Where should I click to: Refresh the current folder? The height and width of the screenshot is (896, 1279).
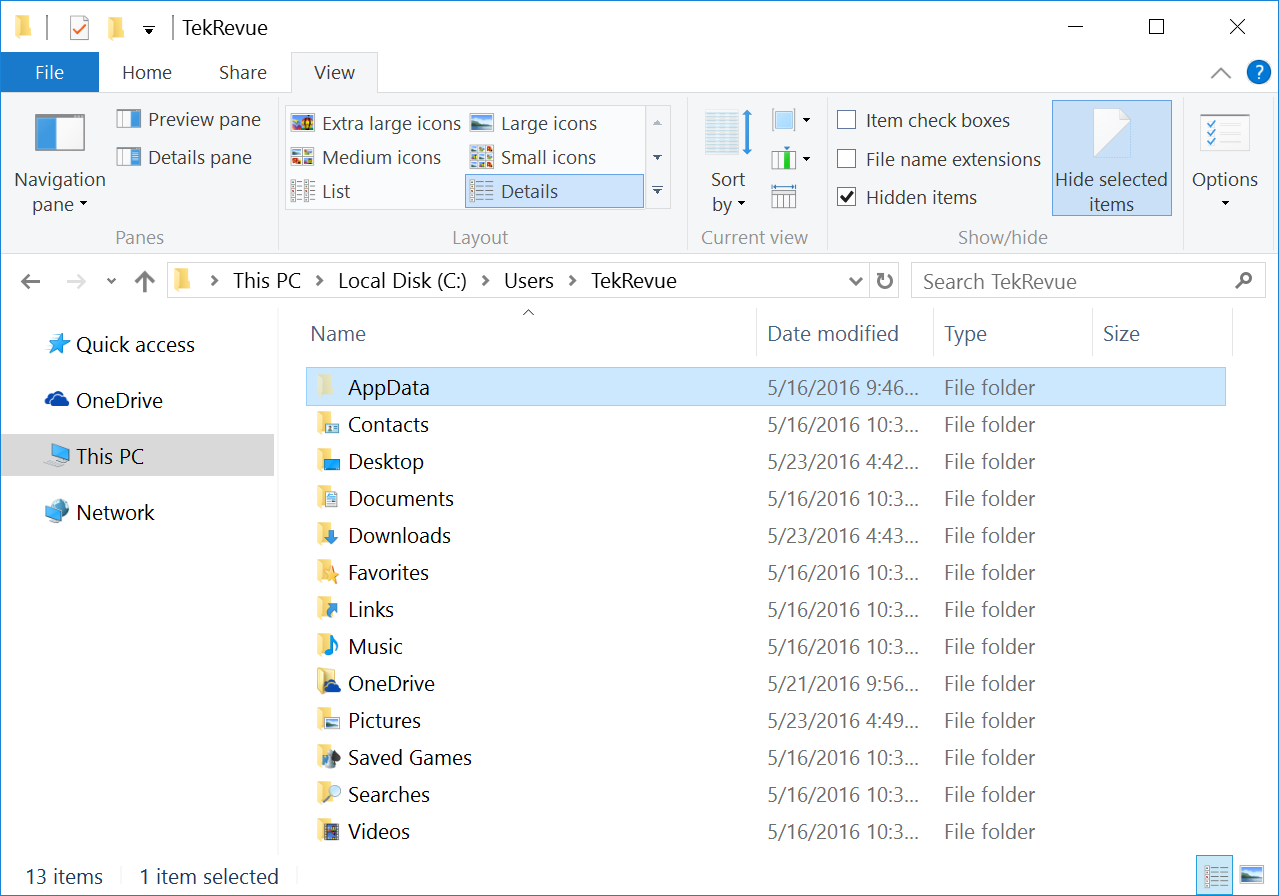885,281
